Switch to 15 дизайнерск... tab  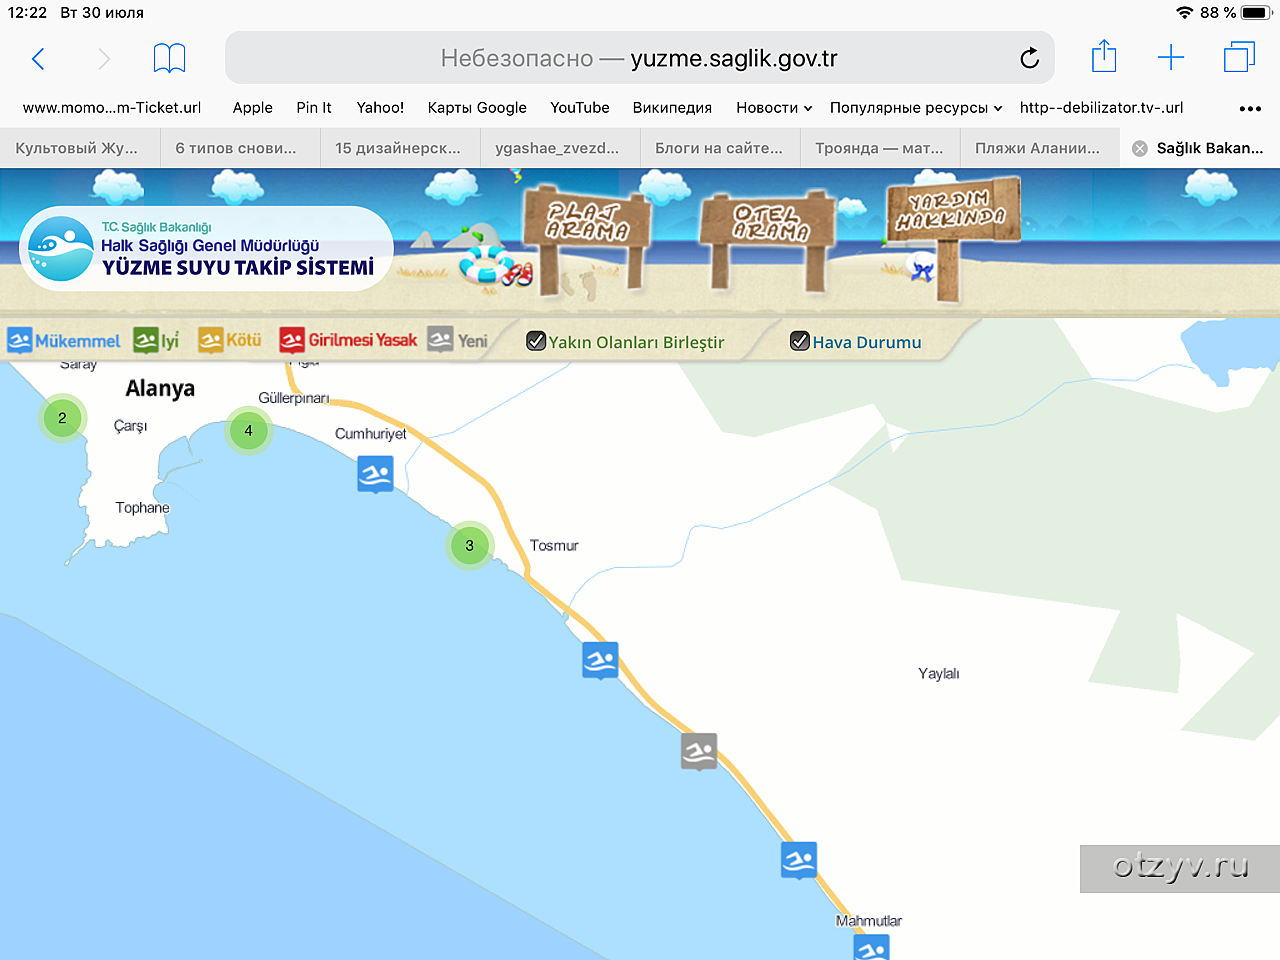point(400,148)
